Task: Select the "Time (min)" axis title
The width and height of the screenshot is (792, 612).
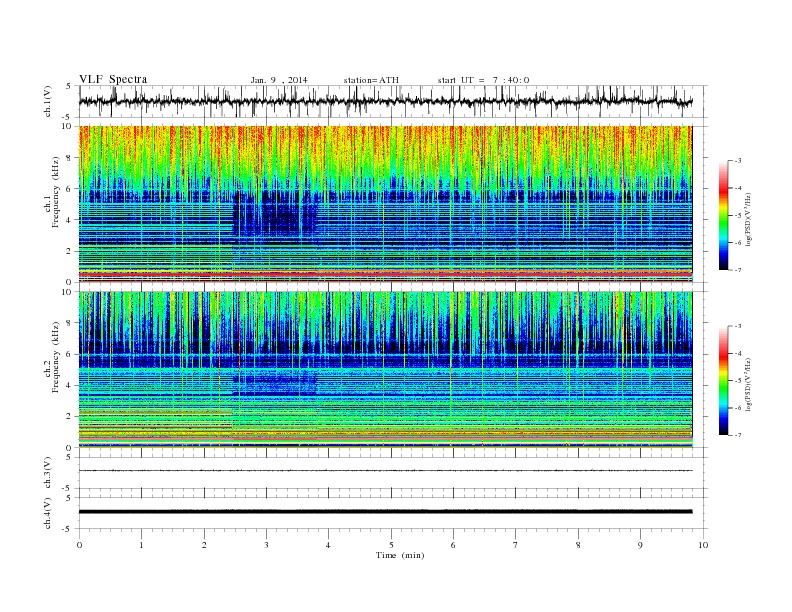Action: tap(400, 555)
